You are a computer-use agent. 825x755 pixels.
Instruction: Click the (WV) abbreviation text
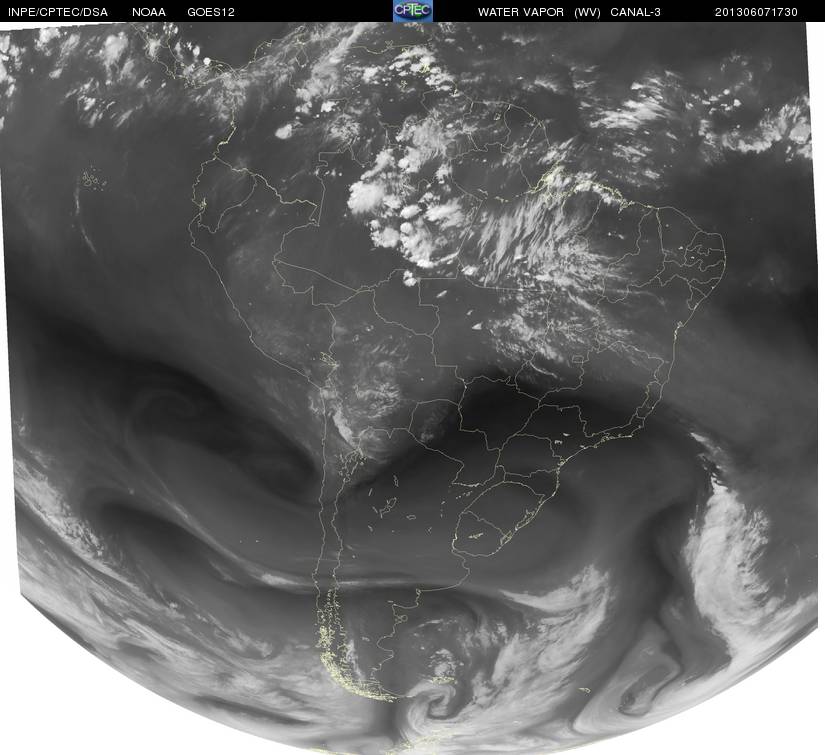(x=587, y=12)
